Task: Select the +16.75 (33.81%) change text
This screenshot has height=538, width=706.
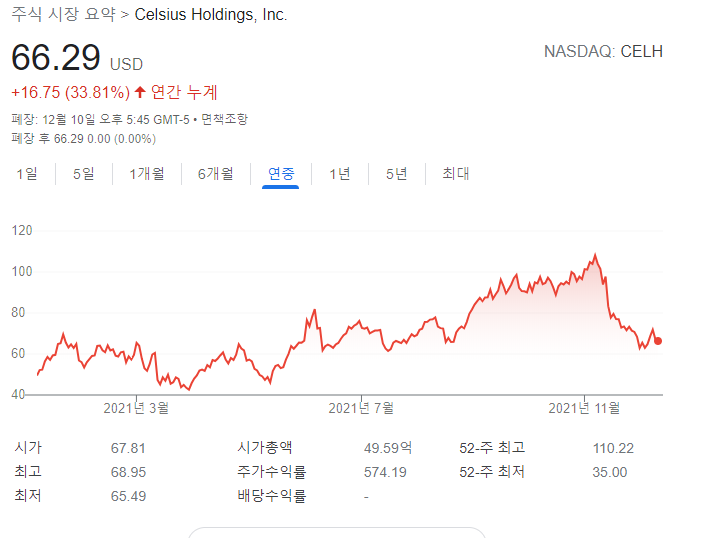Action: pos(71,92)
